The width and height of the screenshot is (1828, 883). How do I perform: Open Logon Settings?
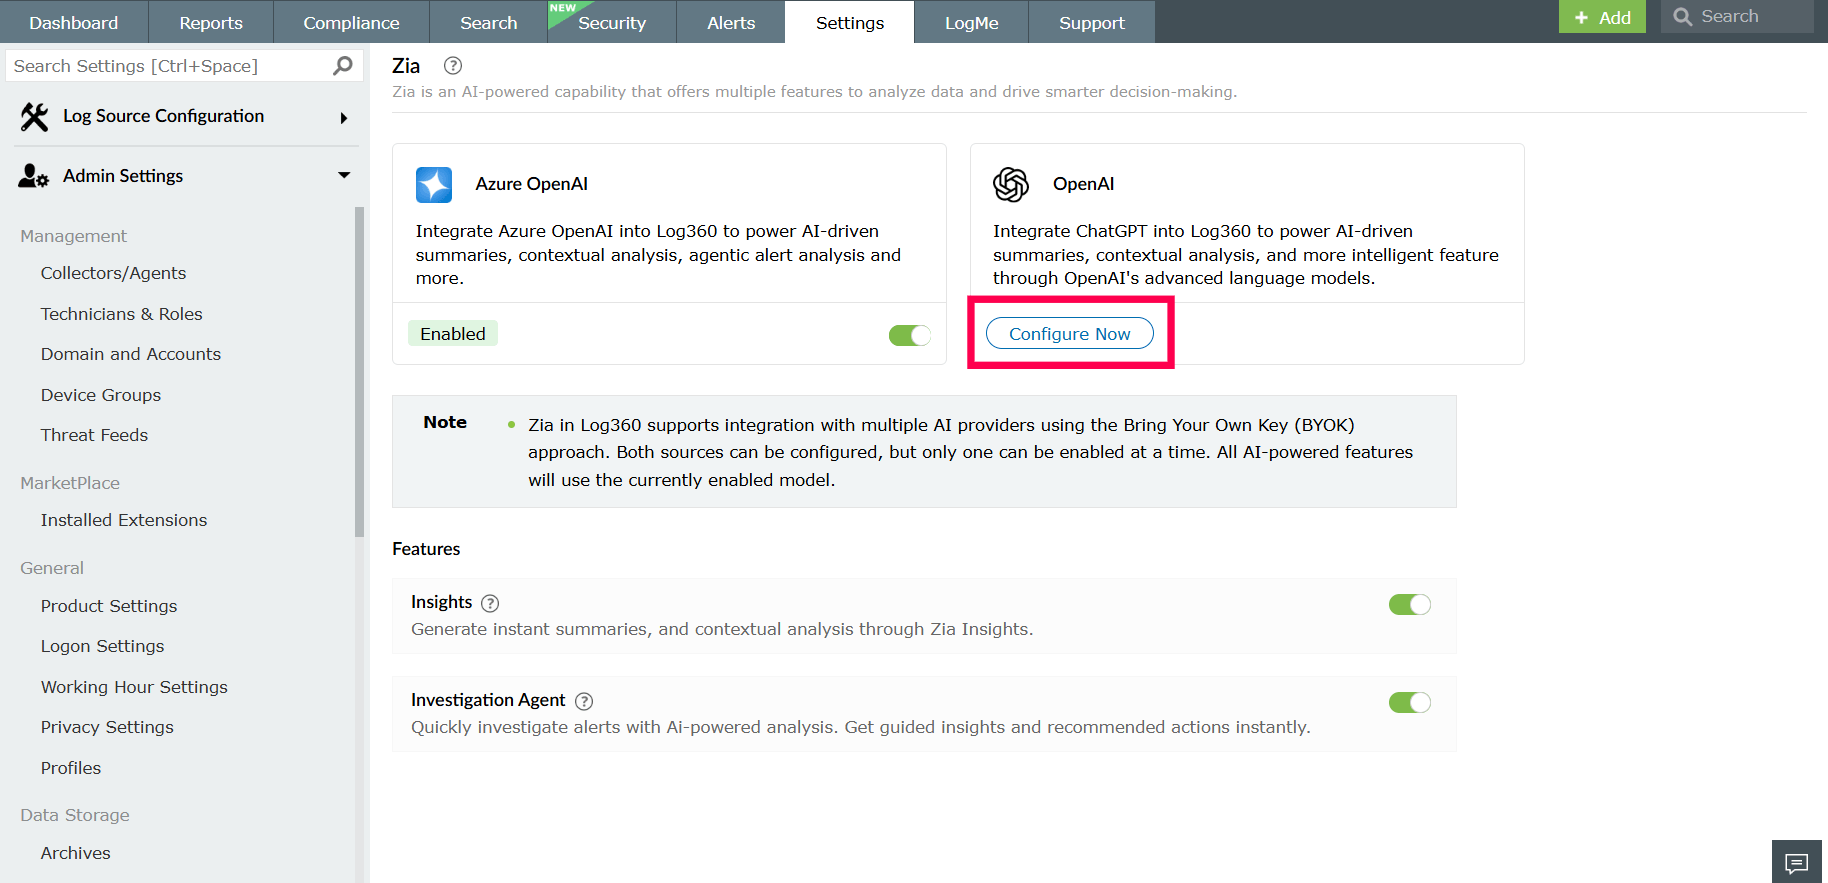pyautogui.click(x=102, y=646)
